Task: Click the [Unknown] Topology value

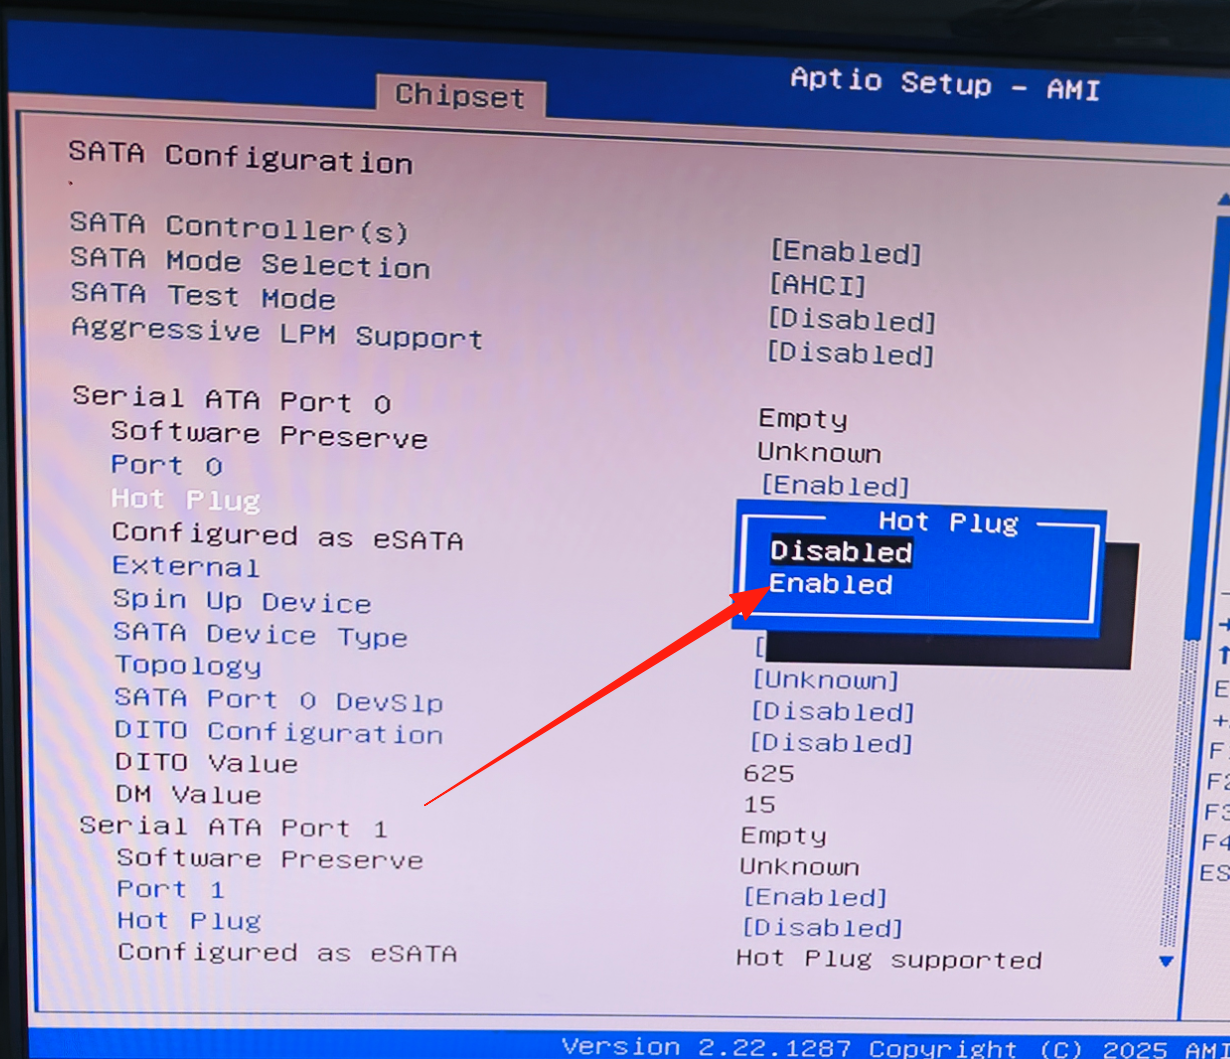Action: click(826, 681)
